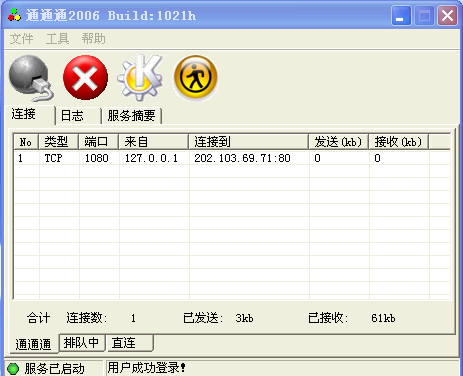Screen dimensions: 463x376
Task: Click the yellow walking person icon
Action: coord(195,77)
